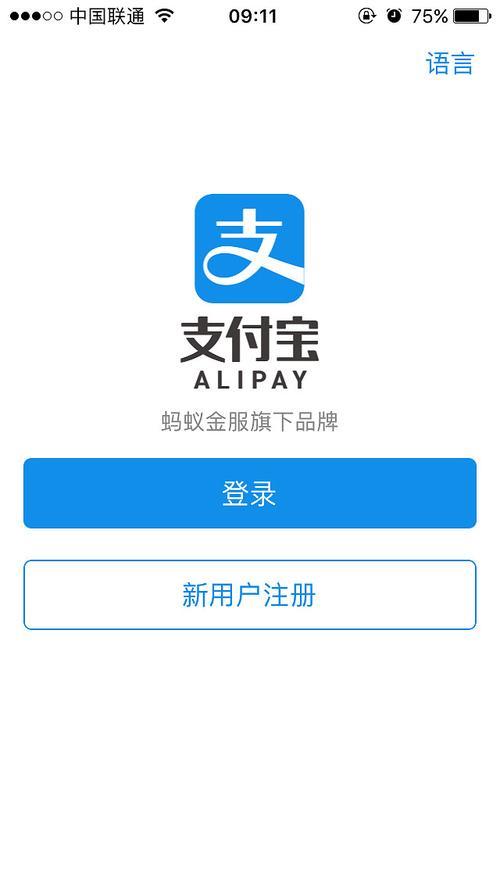Tap the battery icon in status bar
This screenshot has width=500, height=888.
click(x=473, y=16)
